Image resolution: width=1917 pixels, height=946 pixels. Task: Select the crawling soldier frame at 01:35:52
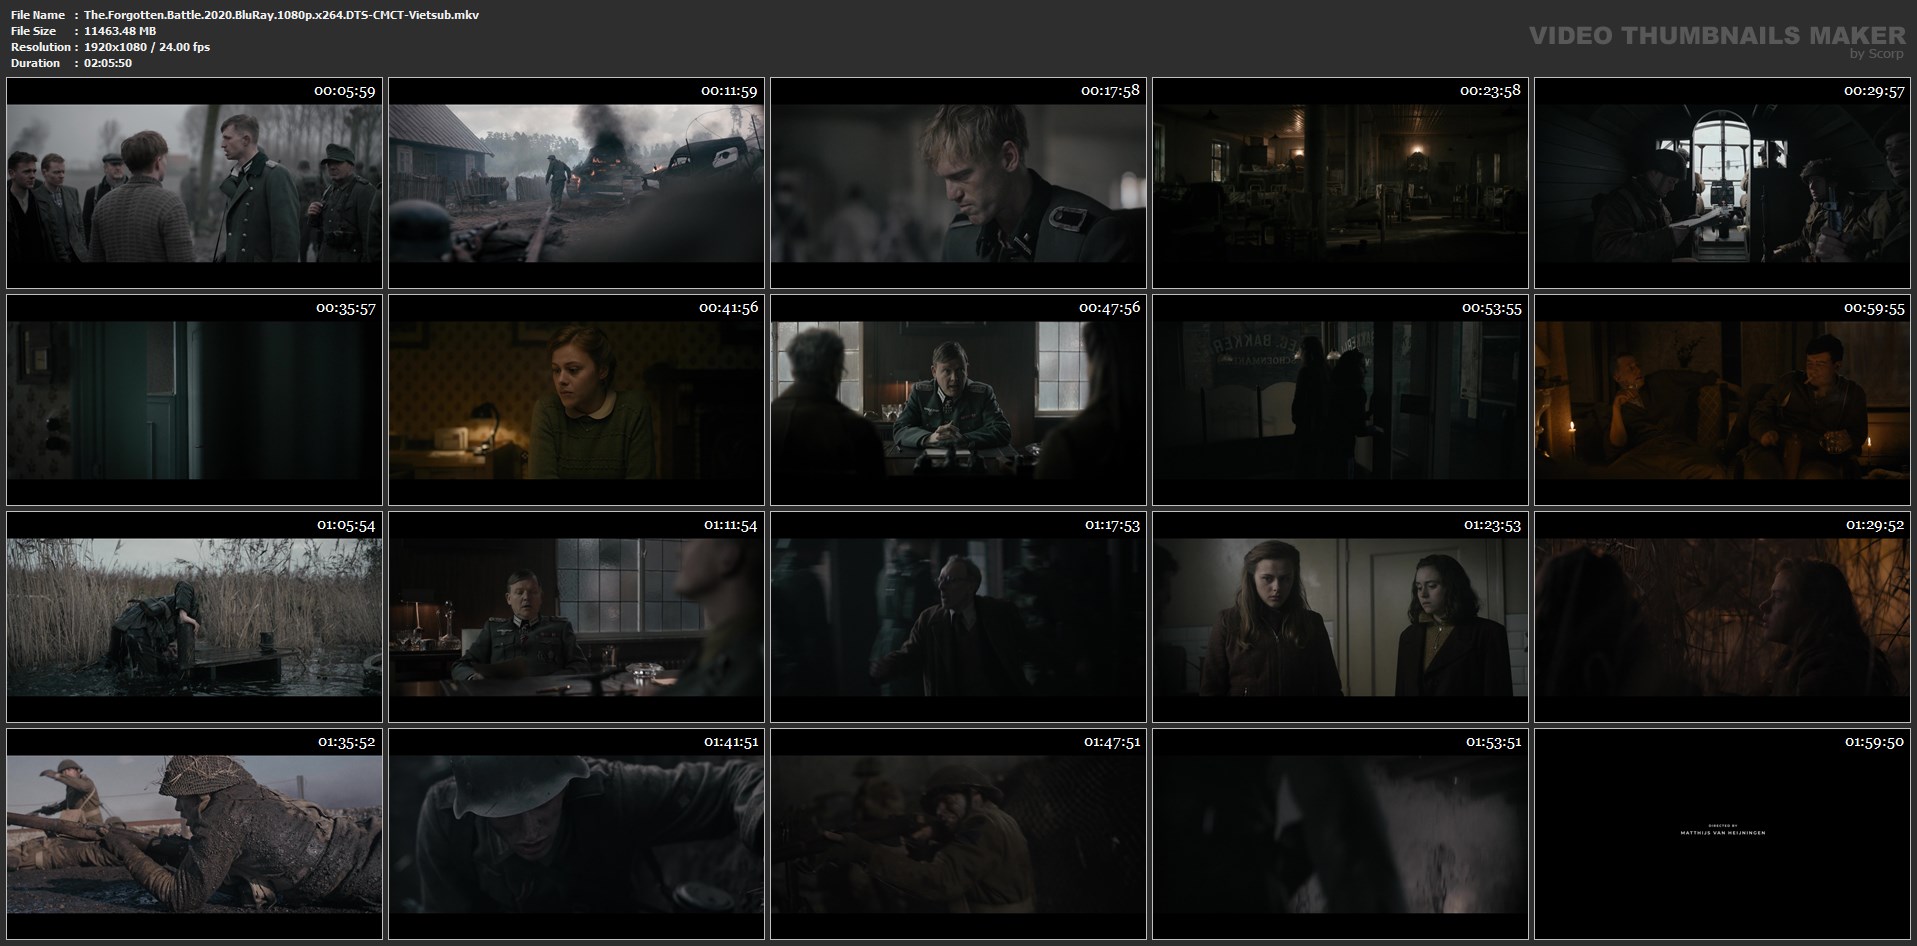(x=194, y=834)
